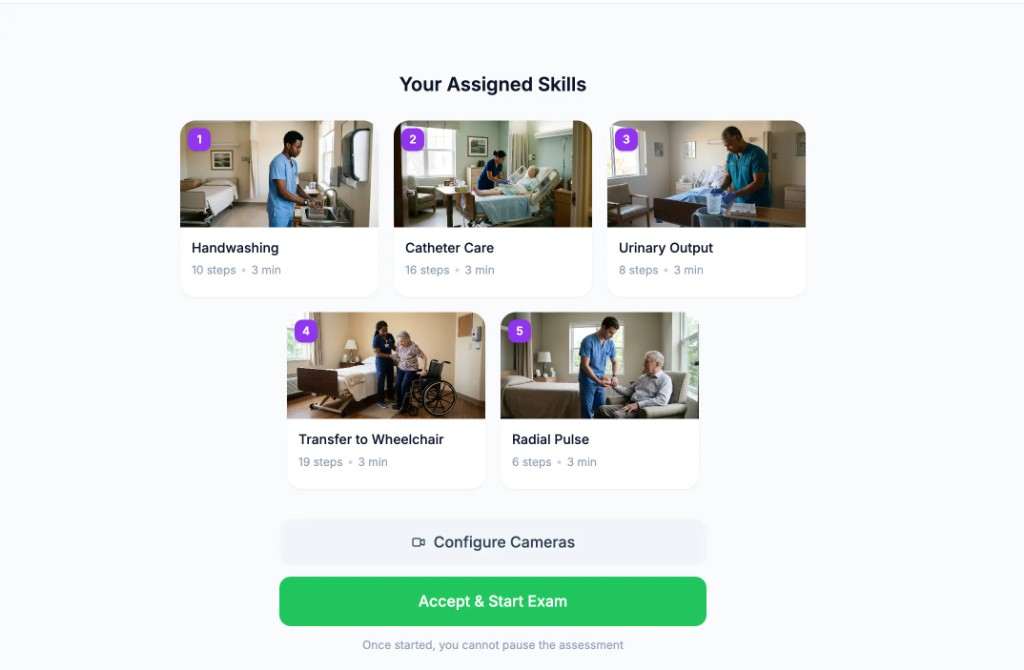The image size is (1024, 670).
Task: Click the Radial Pulse thumbnail
Action: (x=599, y=365)
